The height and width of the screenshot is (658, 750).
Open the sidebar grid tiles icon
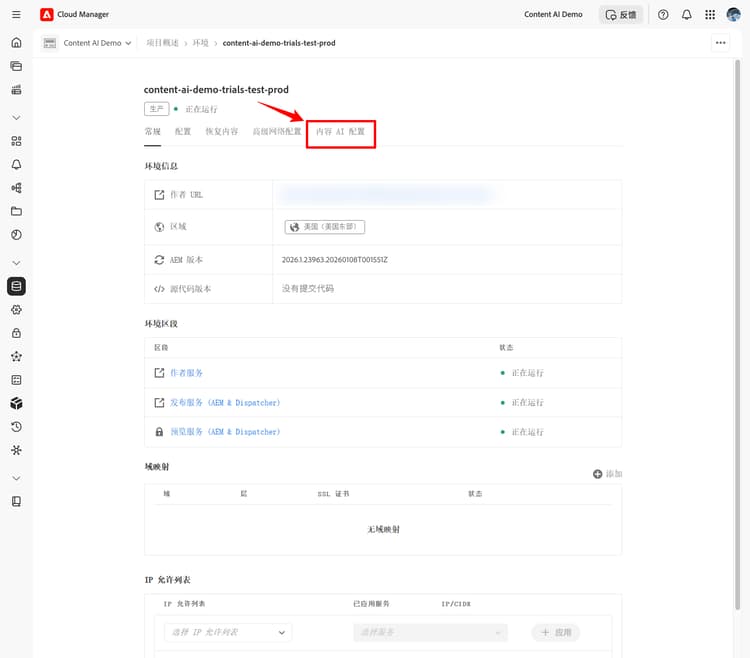click(16, 141)
